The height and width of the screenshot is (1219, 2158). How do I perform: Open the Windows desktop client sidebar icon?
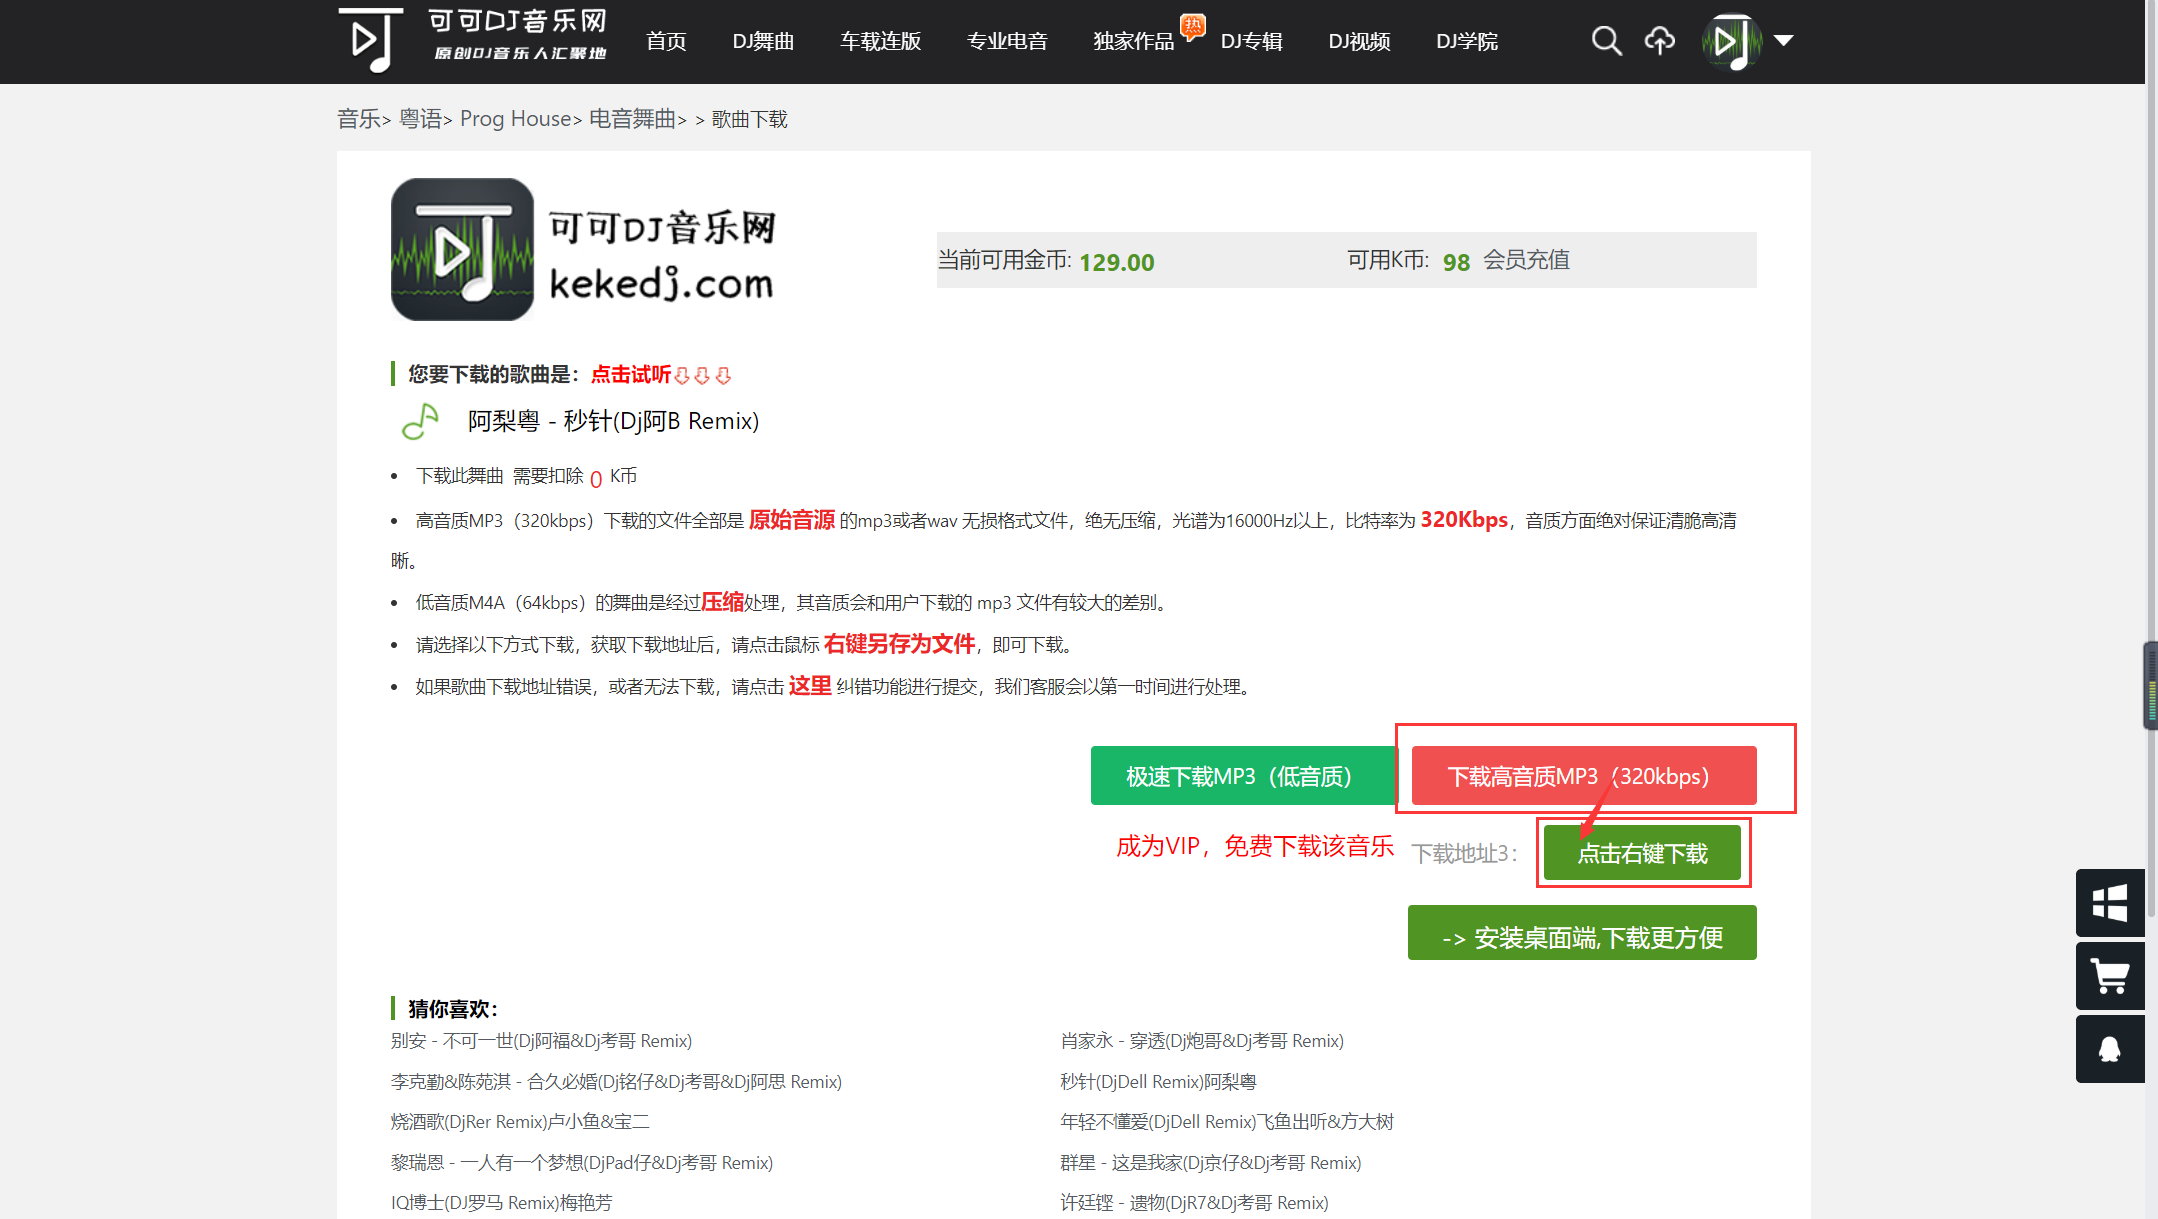2110,903
